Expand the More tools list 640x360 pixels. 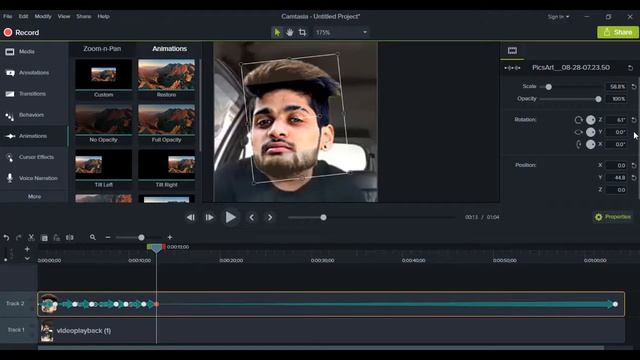[x=34, y=196]
